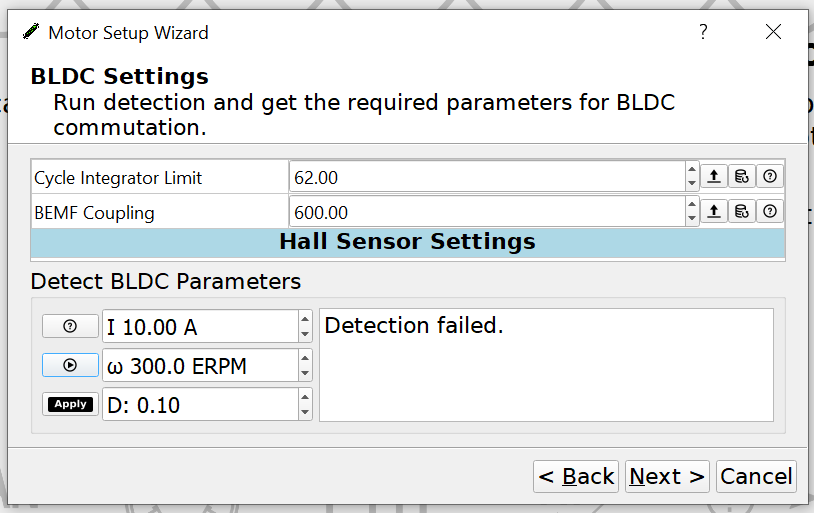
Task: Click the database restore icon for Cycle Integrator Limit
Action: click(741, 177)
